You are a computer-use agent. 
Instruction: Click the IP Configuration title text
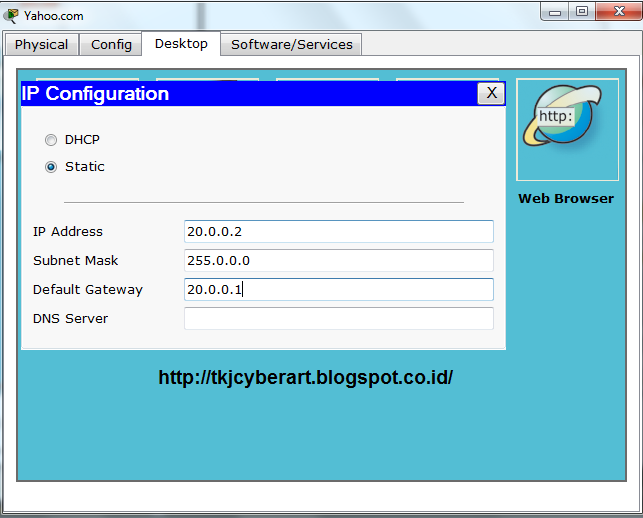[95, 94]
